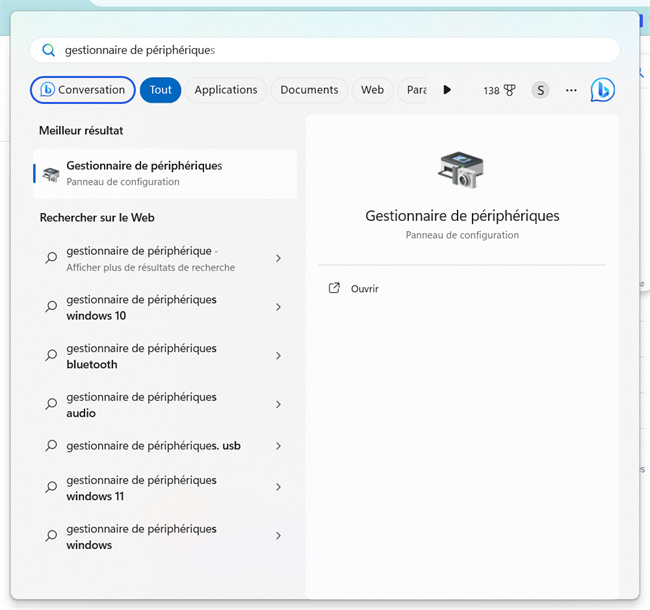Click Ouvrir to open Device Manager
The height and width of the screenshot is (610, 650).
click(x=364, y=288)
